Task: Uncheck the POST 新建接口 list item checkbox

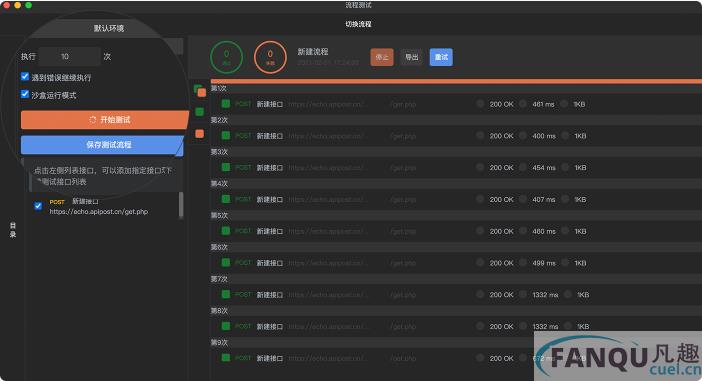Action: point(38,206)
